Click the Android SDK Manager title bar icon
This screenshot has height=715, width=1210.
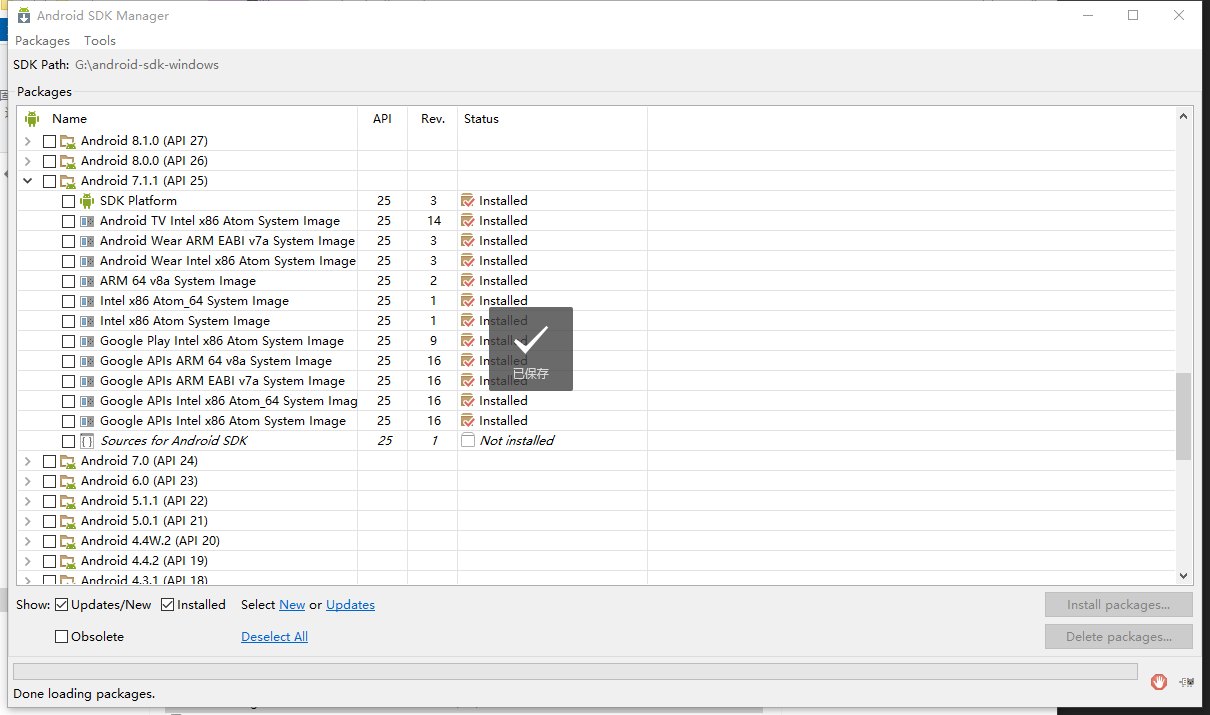tap(24, 15)
